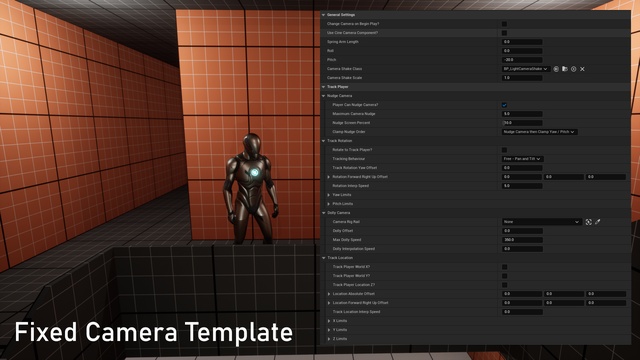640x360 pixels.
Task: Use selected asset for Camera Shake Class
Action: pos(556,69)
